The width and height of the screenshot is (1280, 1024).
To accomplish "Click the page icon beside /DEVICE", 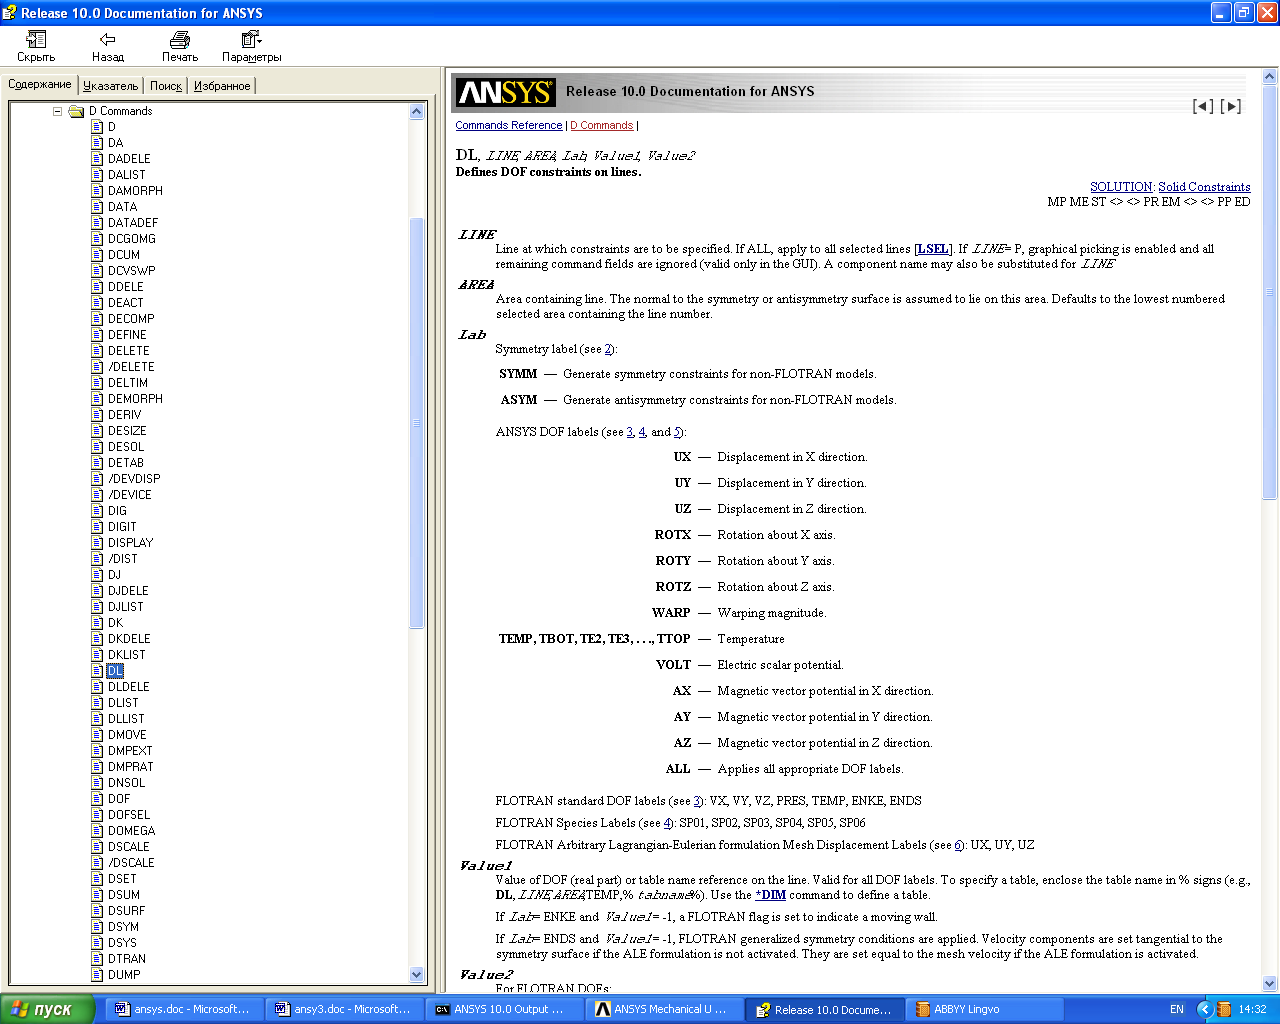I will point(97,495).
